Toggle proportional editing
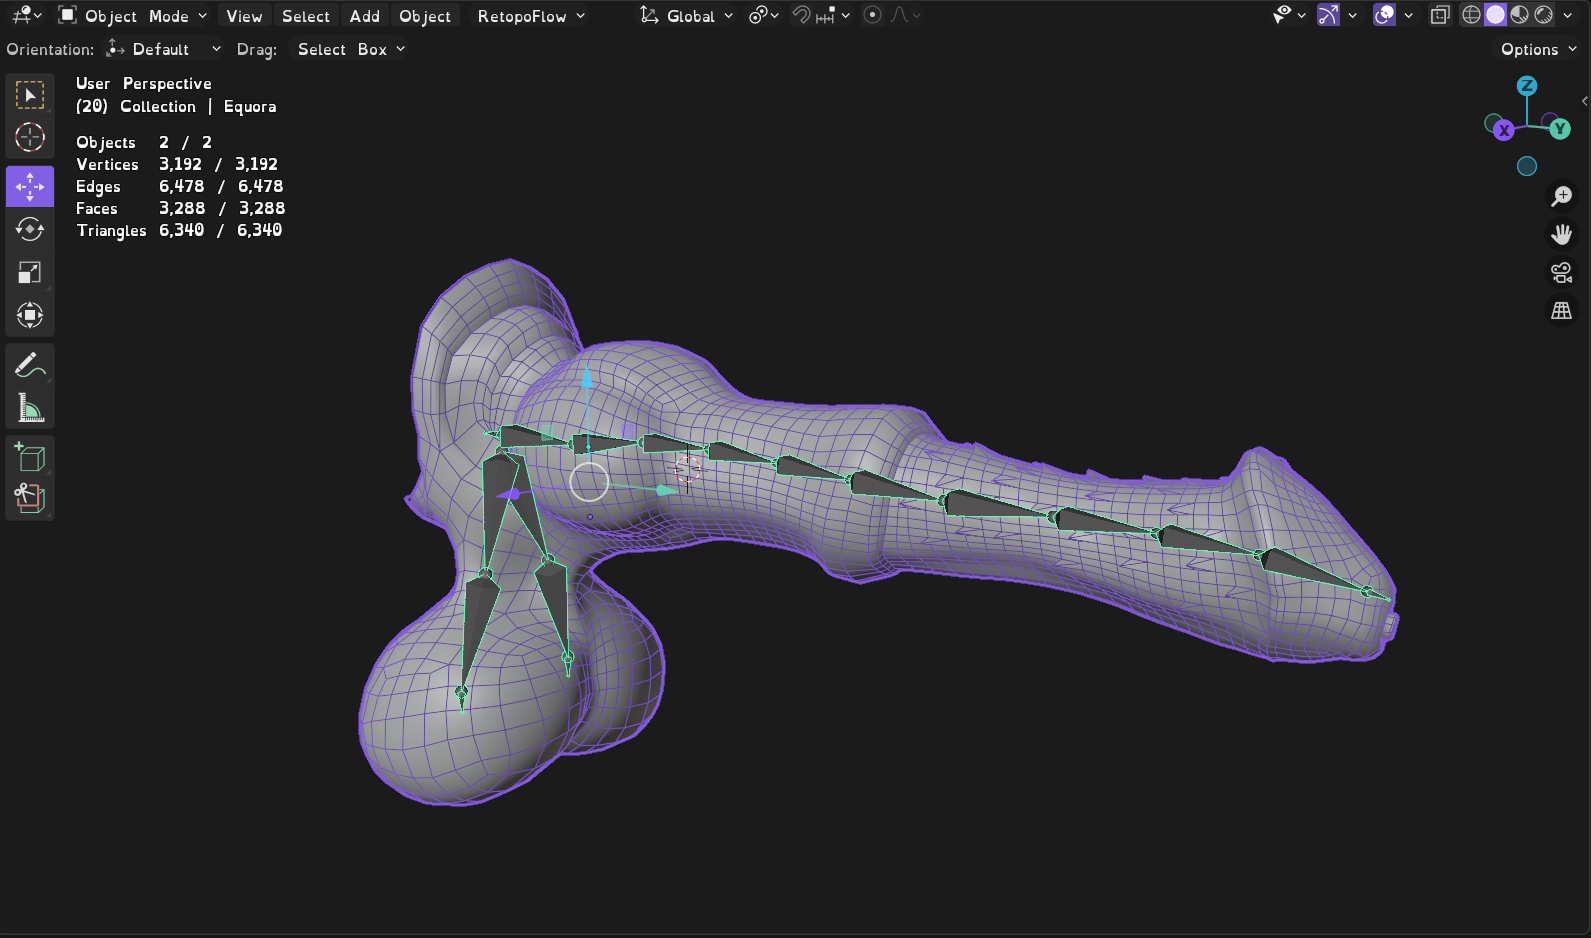Screen dimensions: 1591x938 872,15
